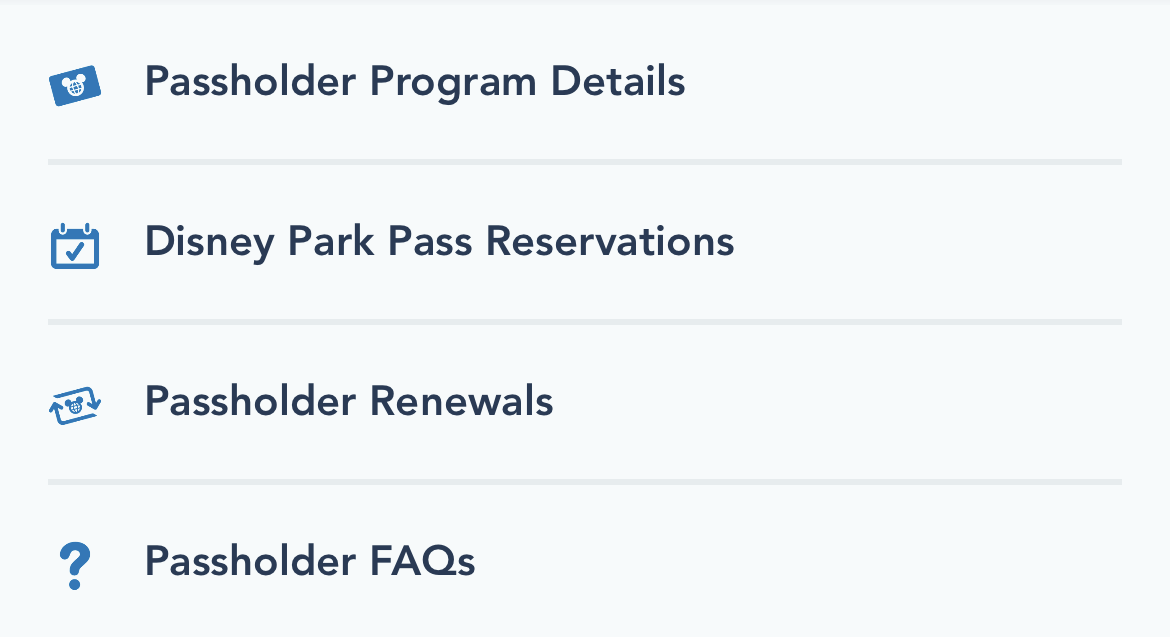1170x637 pixels.
Task: Tap the Mickey emblem inside the renewal icon
Action: click(x=75, y=407)
